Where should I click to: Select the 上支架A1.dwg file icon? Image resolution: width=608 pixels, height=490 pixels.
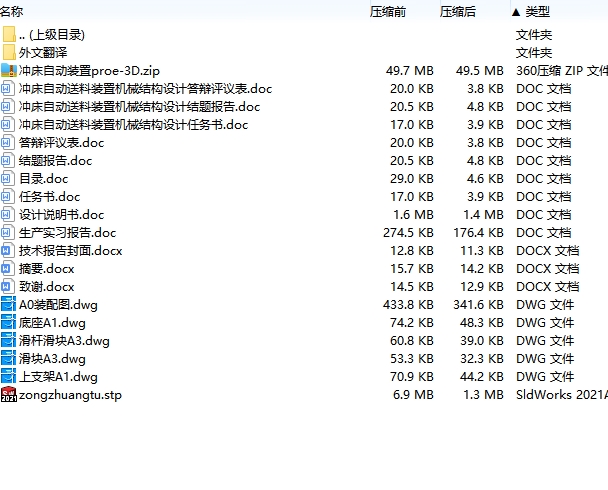click(9, 377)
